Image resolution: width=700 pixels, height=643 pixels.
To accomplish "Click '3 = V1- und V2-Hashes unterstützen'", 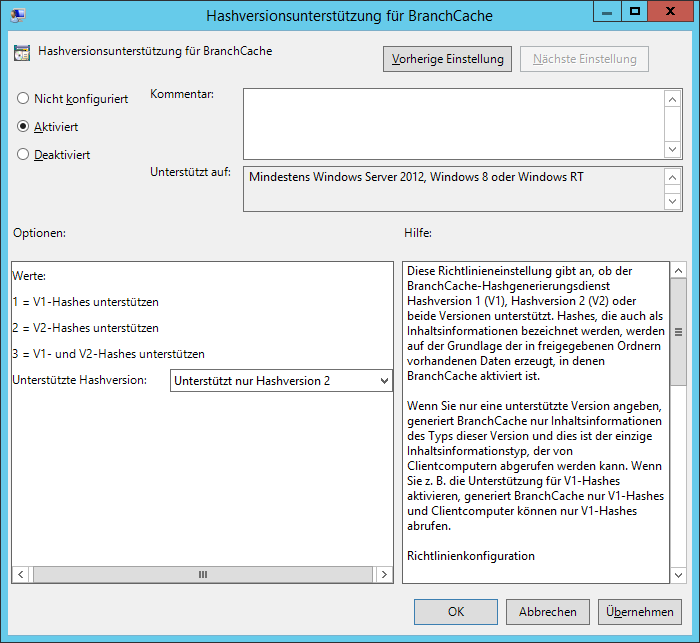I will tap(108, 354).
